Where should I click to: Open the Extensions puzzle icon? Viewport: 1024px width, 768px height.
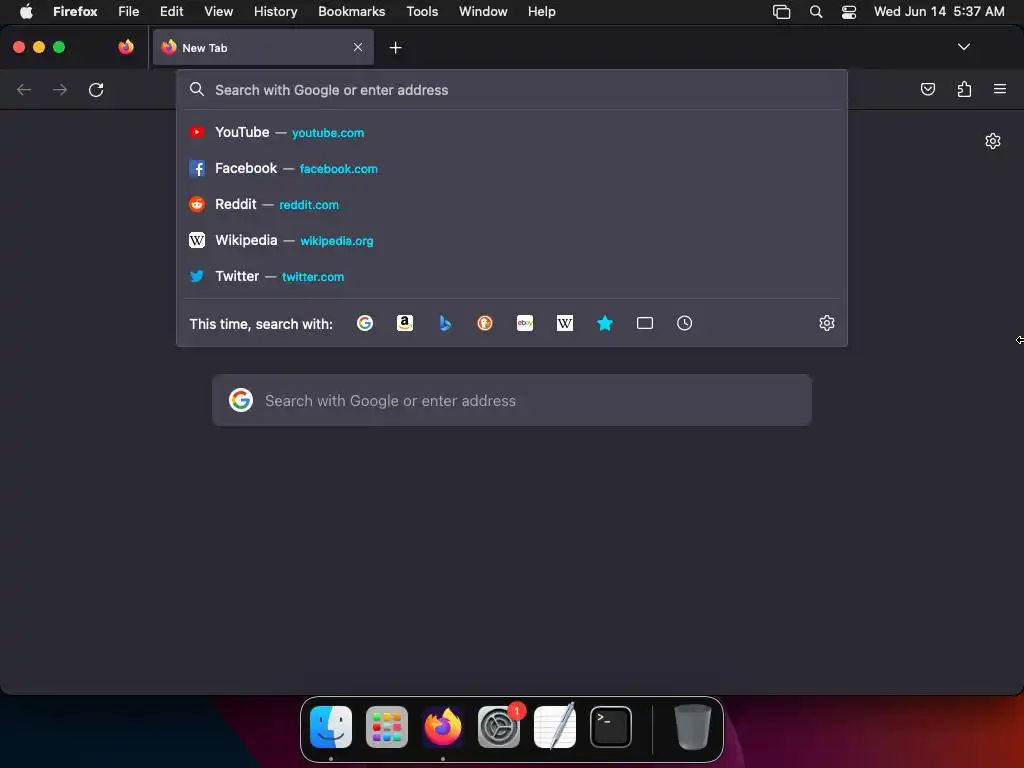[964, 89]
